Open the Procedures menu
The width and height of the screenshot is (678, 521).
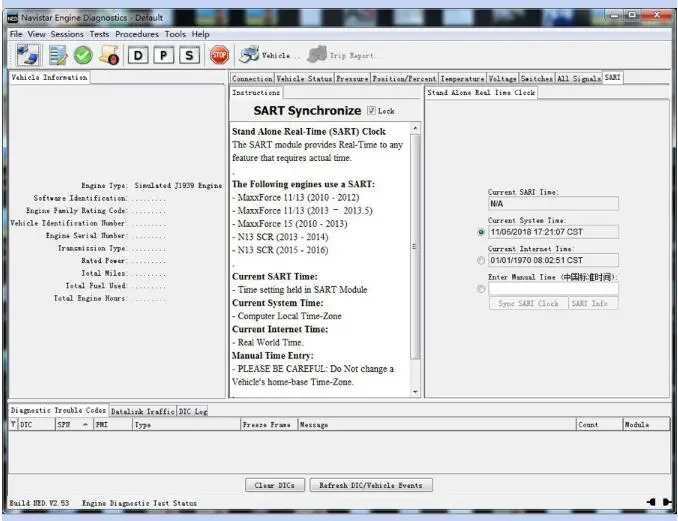[137, 34]
